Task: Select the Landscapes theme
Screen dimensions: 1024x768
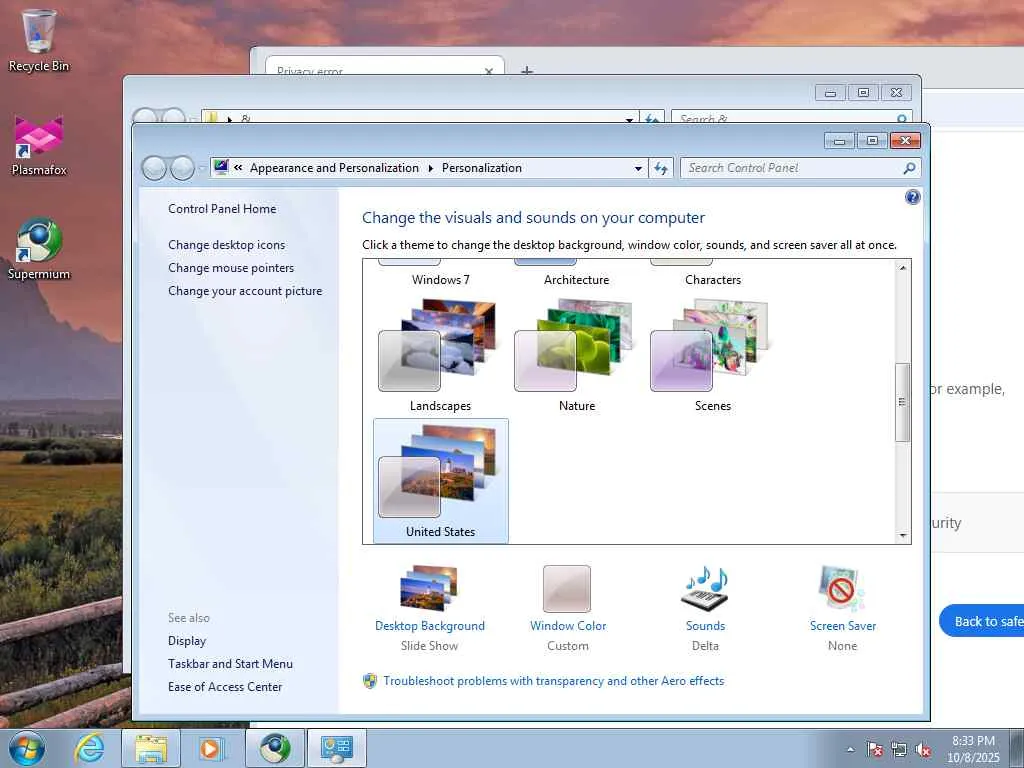Action: tap(440, 355)
